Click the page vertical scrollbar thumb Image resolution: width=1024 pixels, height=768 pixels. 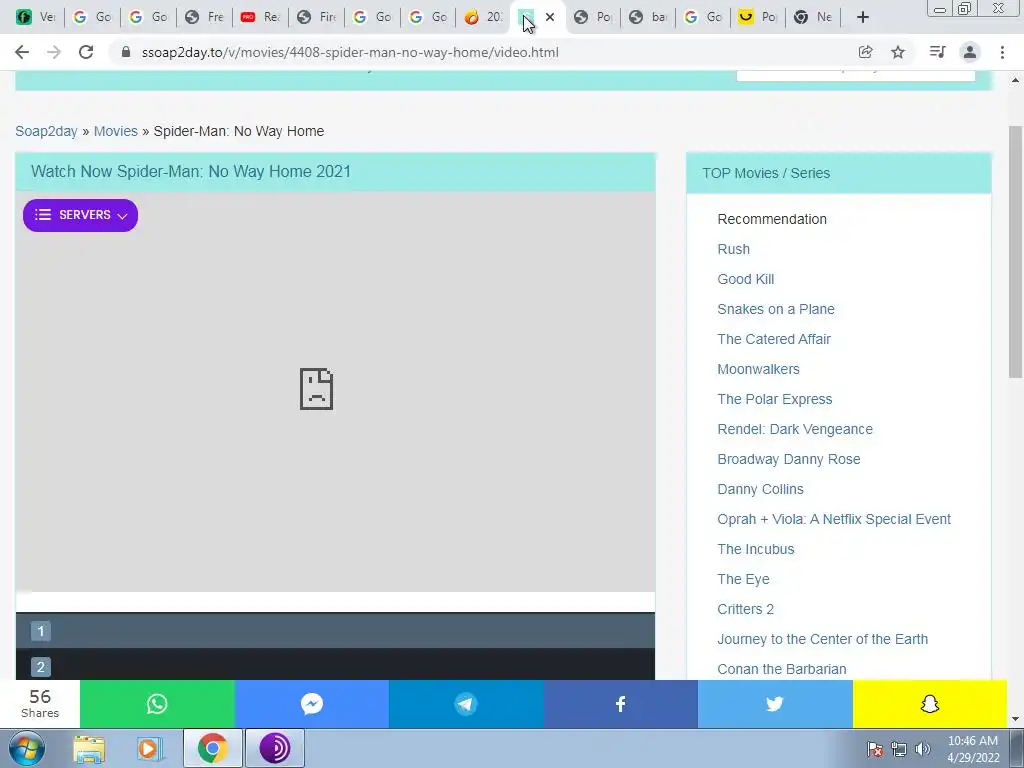pyautogui.click(x=1015, y=251)
